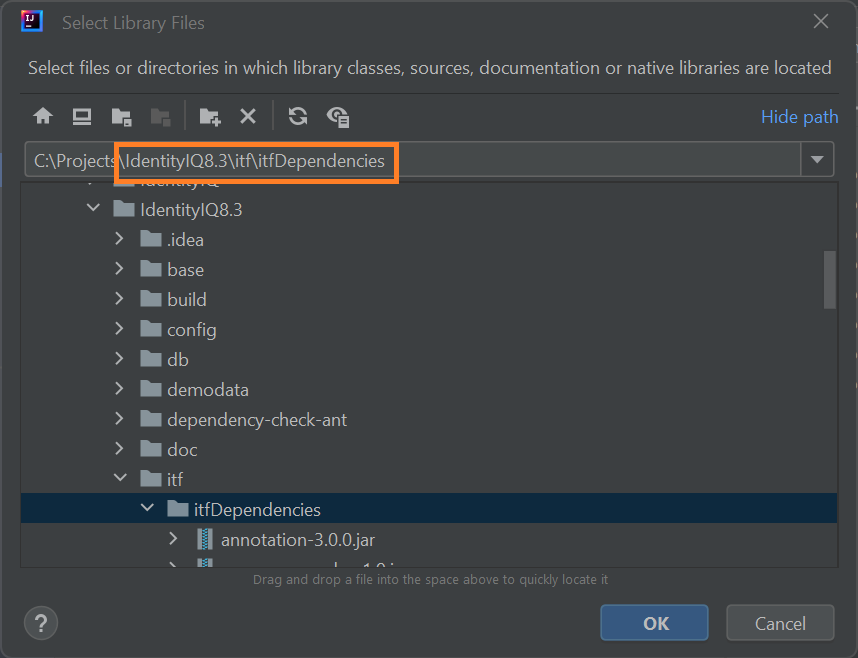Viewport: 858px width, 658px height.
Task: Create a new folder icon
Action: [x=210, y=117]
